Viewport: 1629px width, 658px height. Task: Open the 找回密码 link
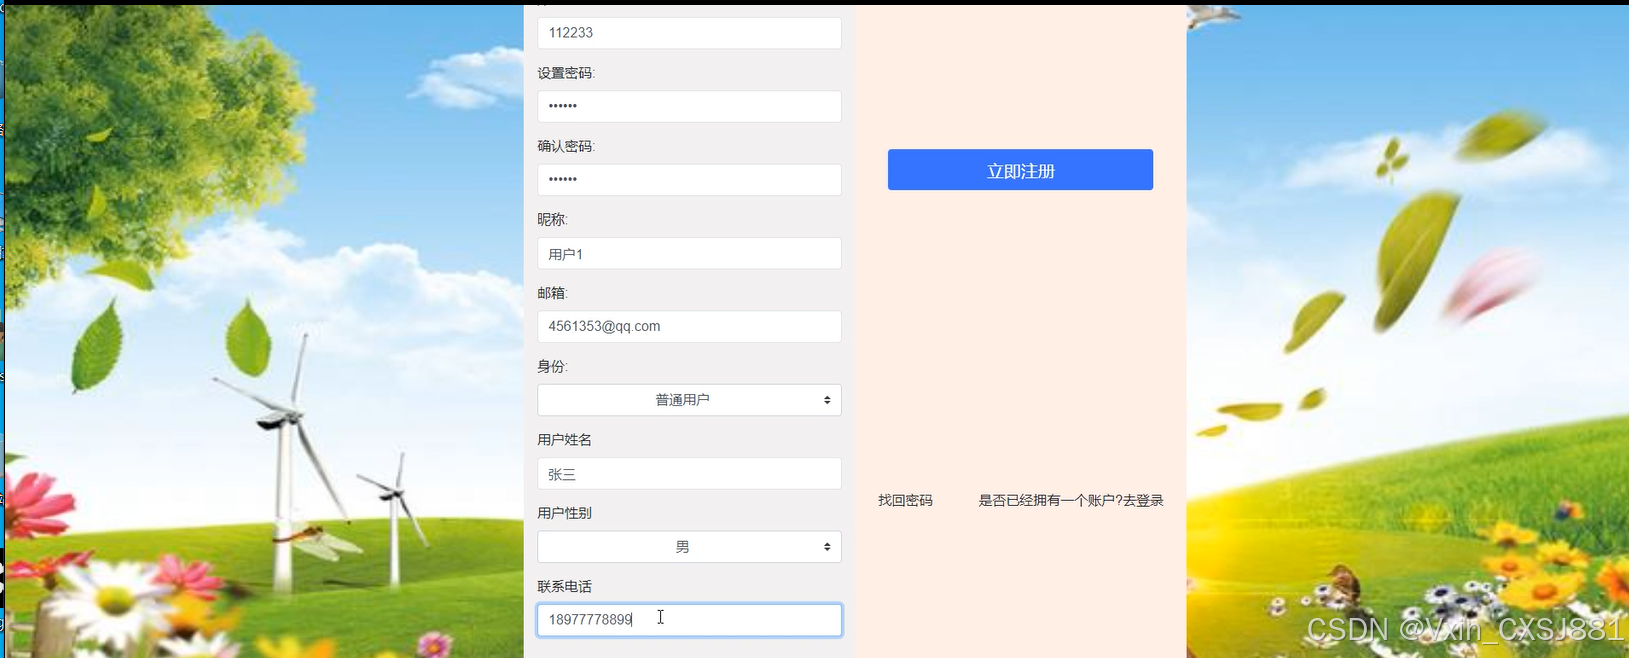(x=905, y=500)
